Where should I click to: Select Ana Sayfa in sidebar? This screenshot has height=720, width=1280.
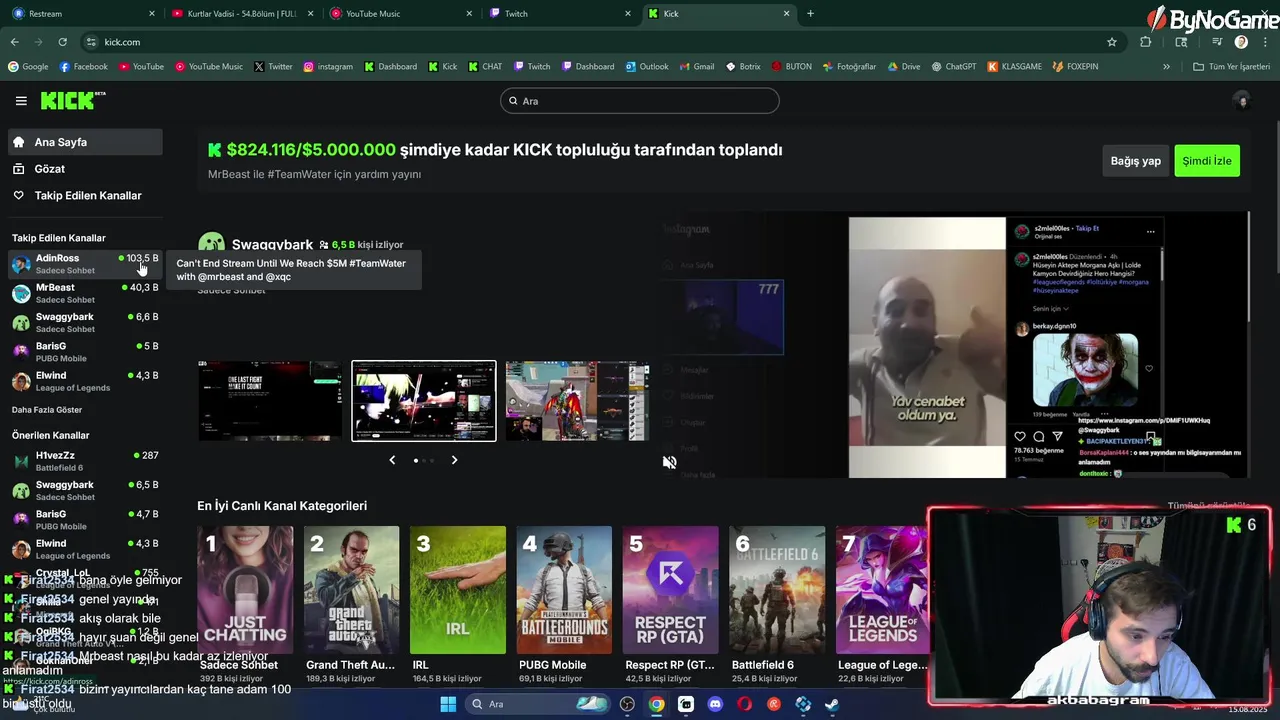point(85,142)
